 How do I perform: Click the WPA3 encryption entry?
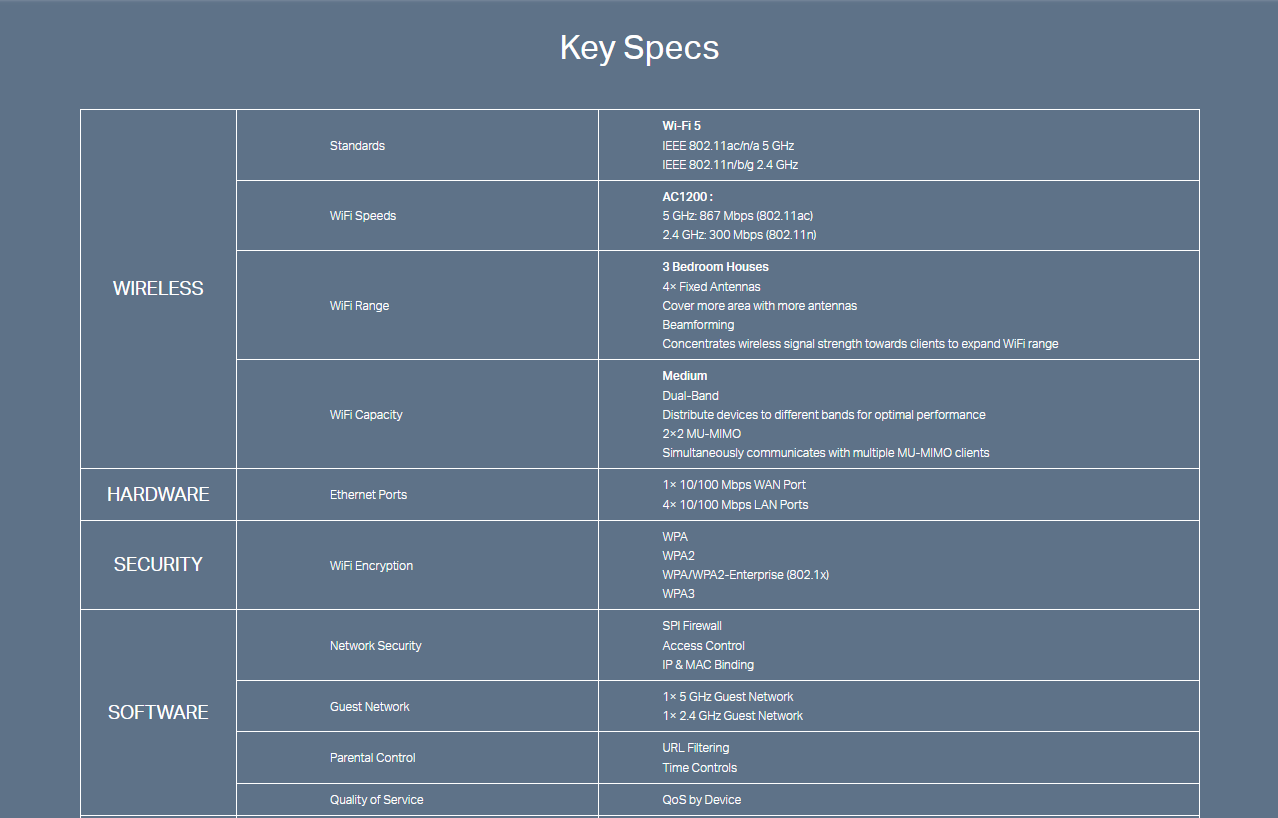(x=678, y=594)
